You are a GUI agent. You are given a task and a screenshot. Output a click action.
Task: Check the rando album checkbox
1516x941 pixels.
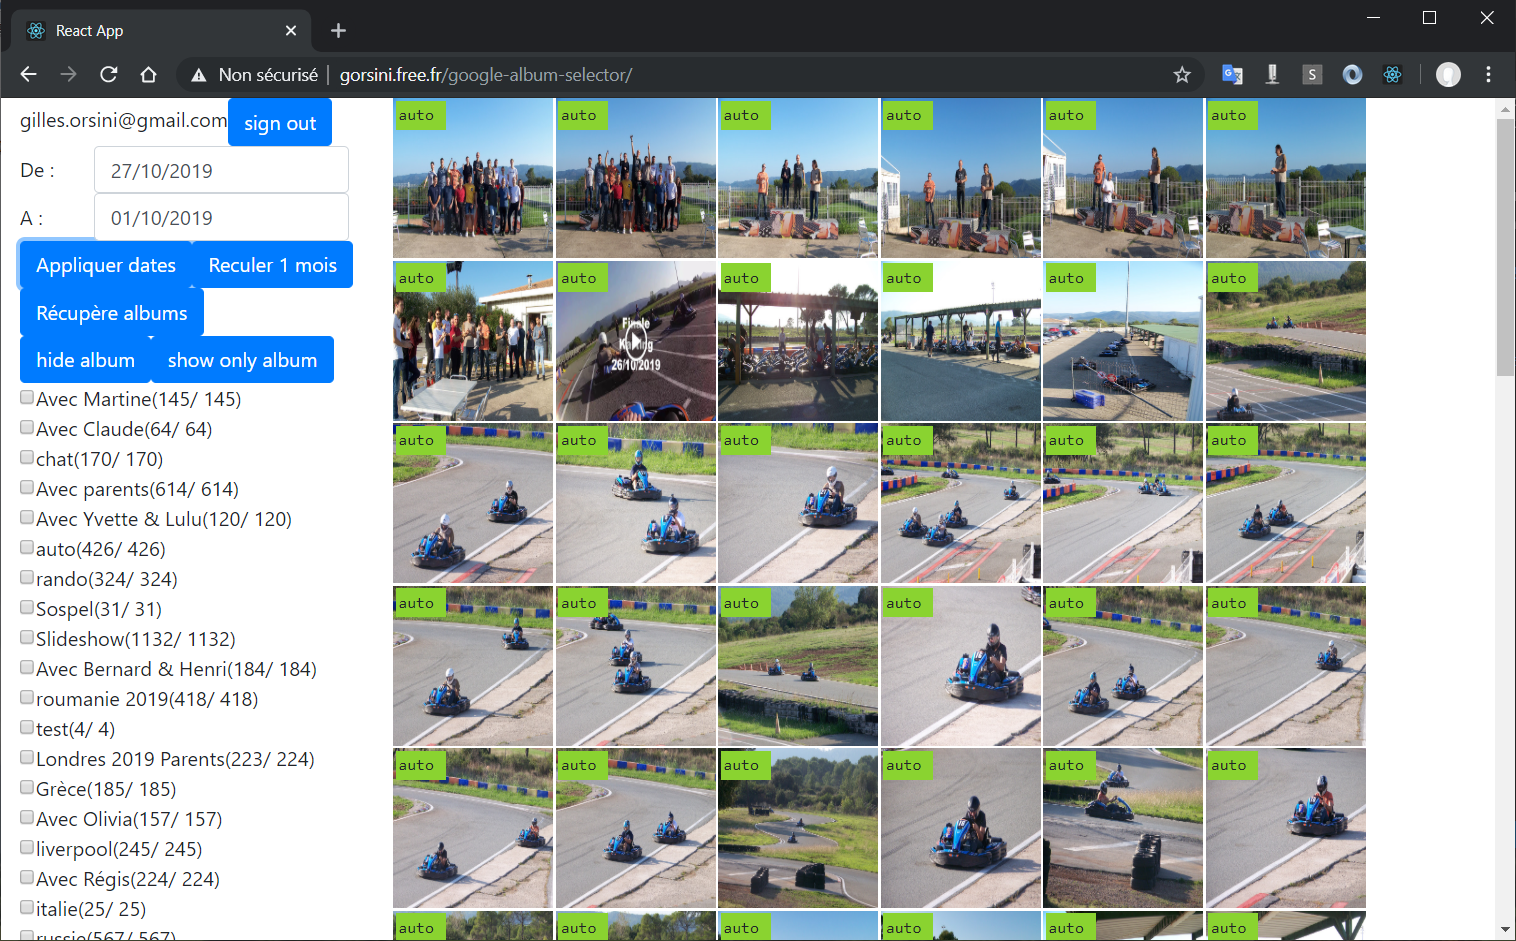point(27,577)
